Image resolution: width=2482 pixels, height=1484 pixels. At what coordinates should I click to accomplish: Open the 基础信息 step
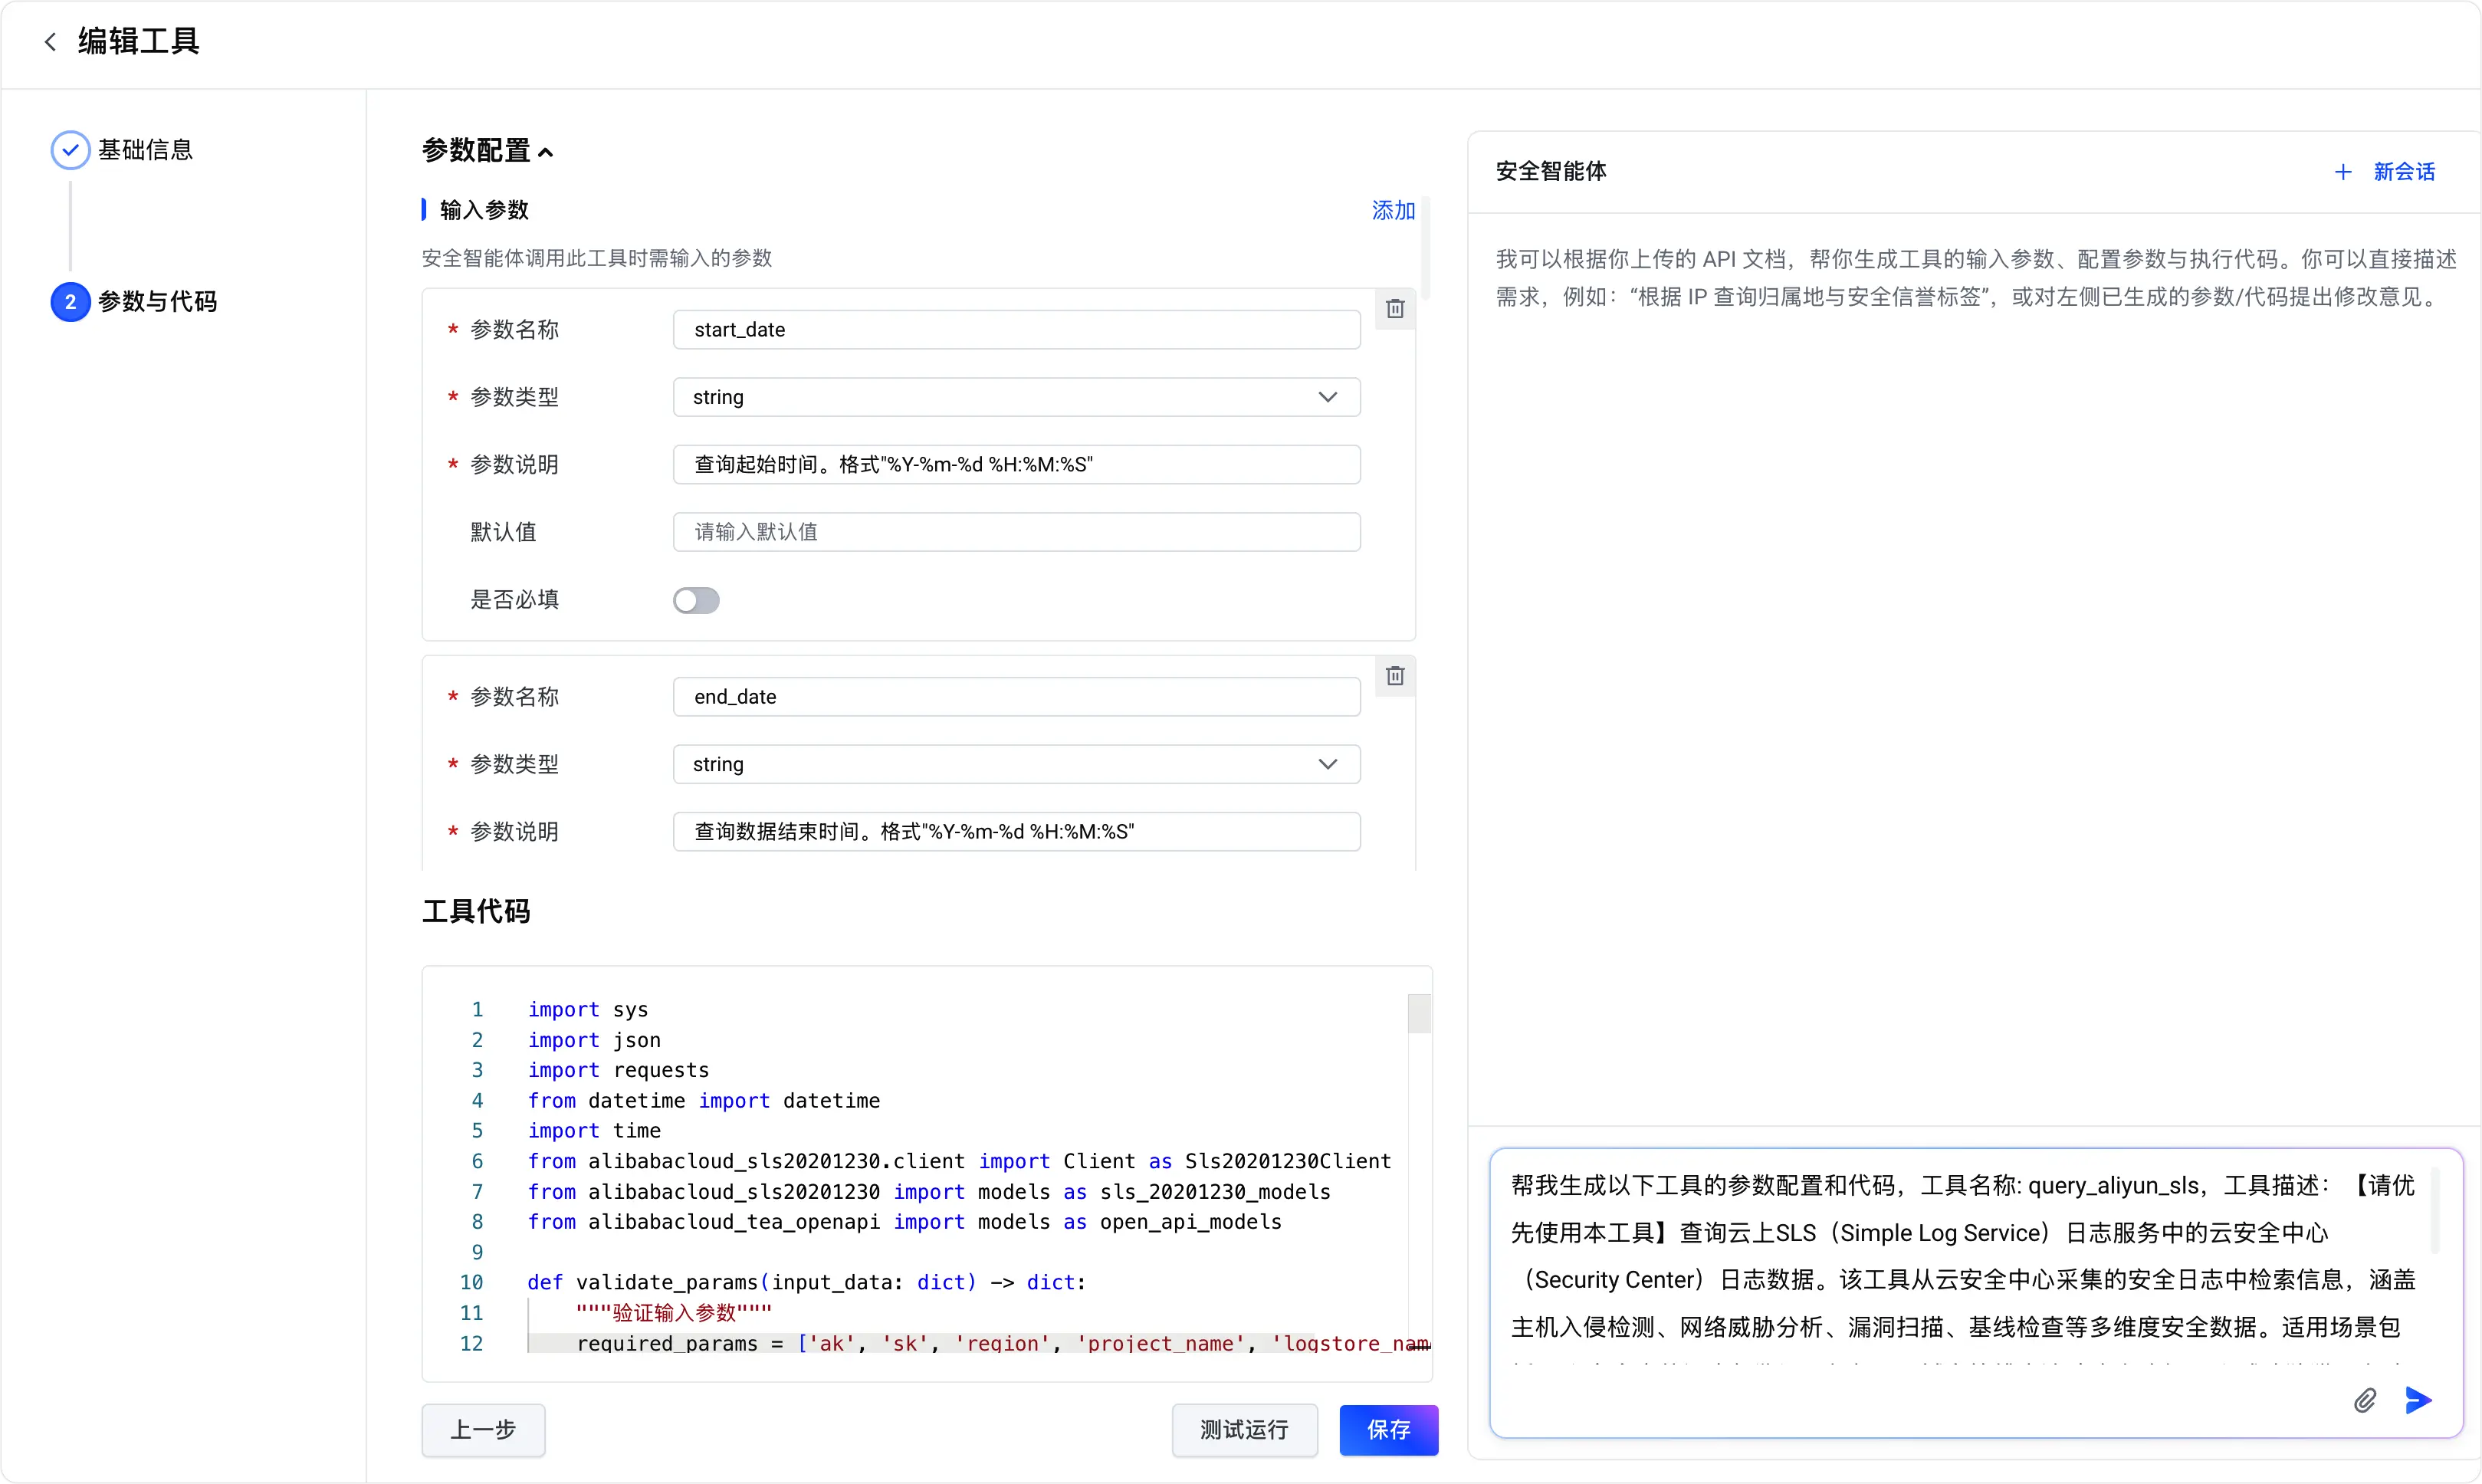click(144, 150)
